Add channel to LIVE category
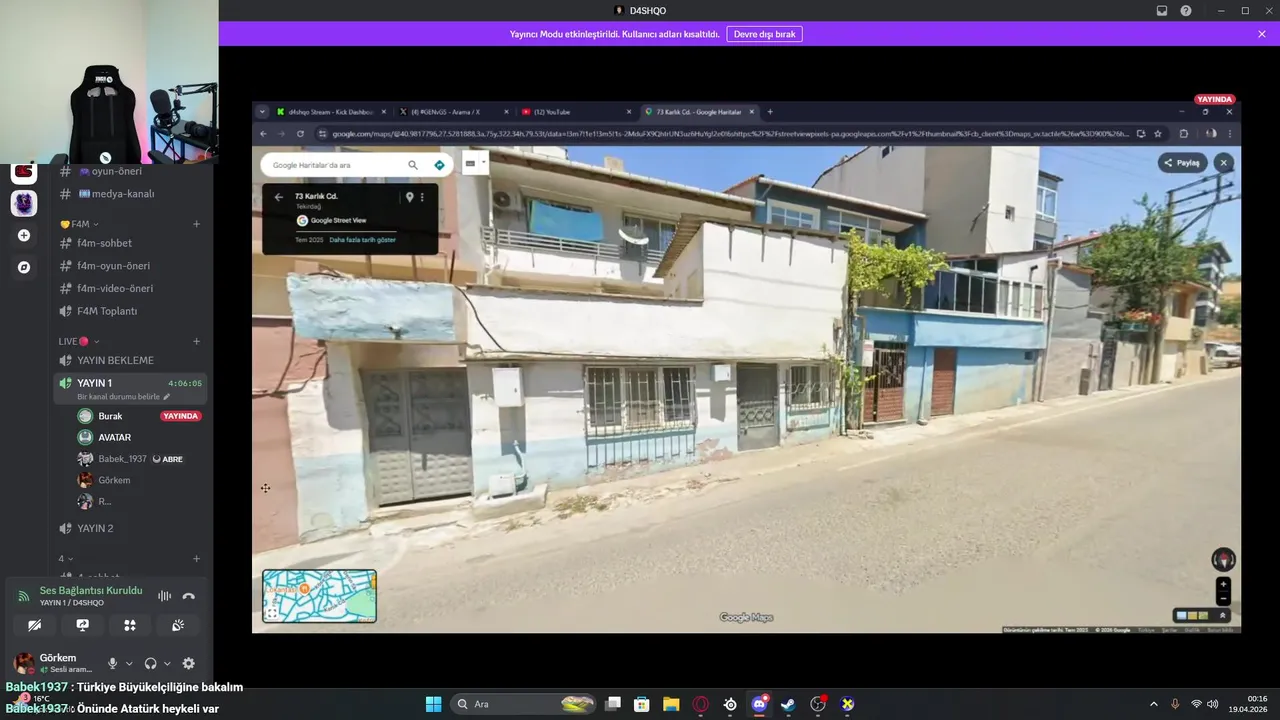1280x720 pixels. (x=196, y=341)
